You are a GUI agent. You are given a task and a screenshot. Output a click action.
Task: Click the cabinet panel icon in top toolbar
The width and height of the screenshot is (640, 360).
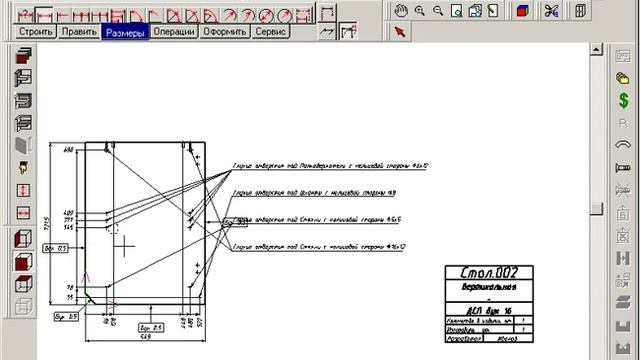580,11
